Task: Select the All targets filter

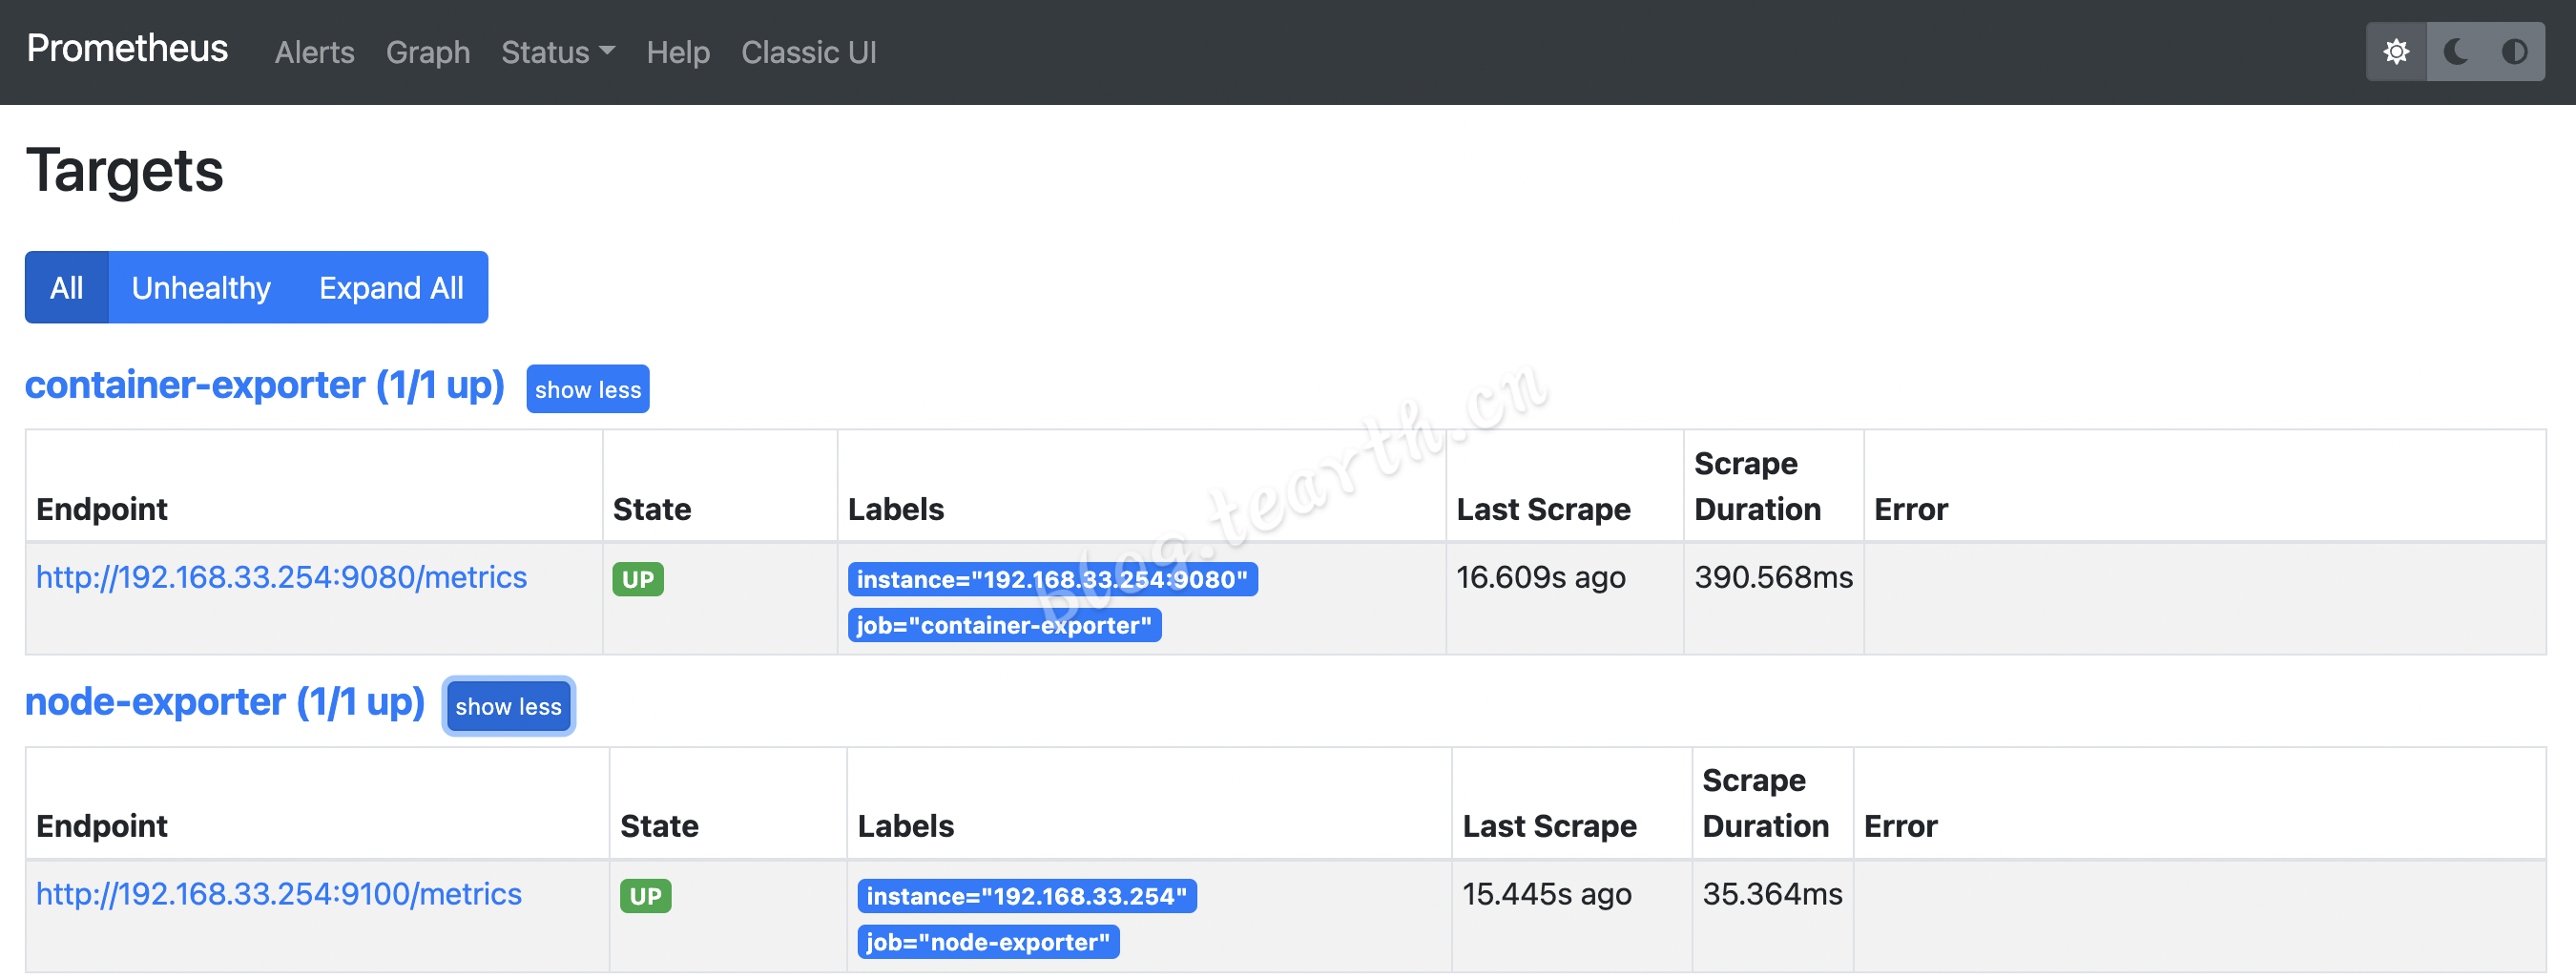Action: (66, 288)
